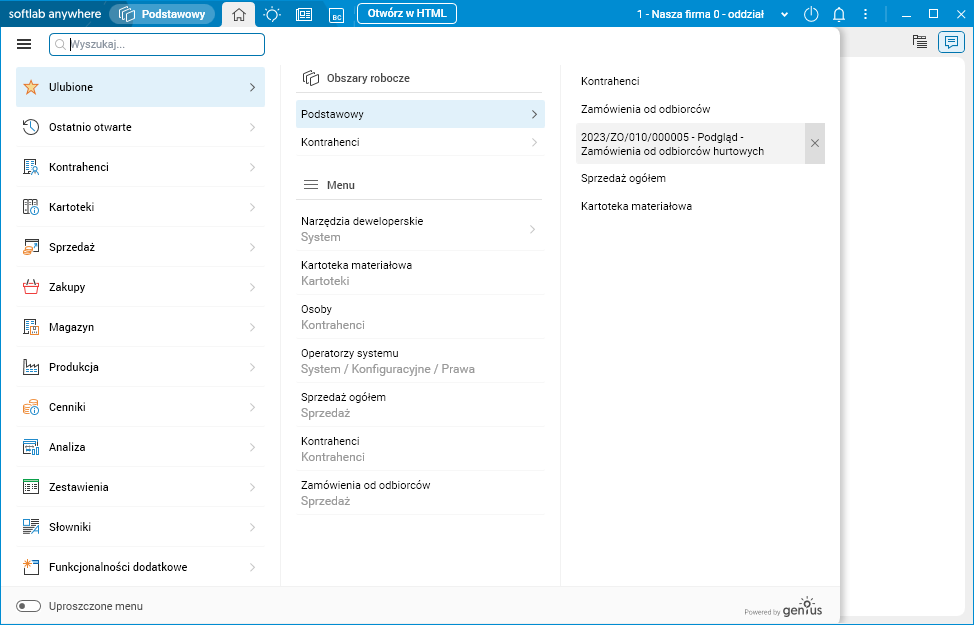Screen dimensions: 974x625
Task: Select the Cenniki category label
Action: click(x=67, y=407)
